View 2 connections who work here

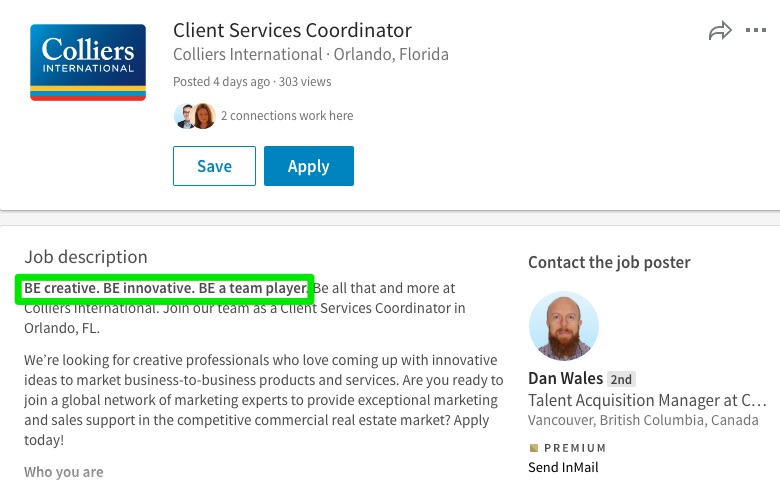pos(287,116)
